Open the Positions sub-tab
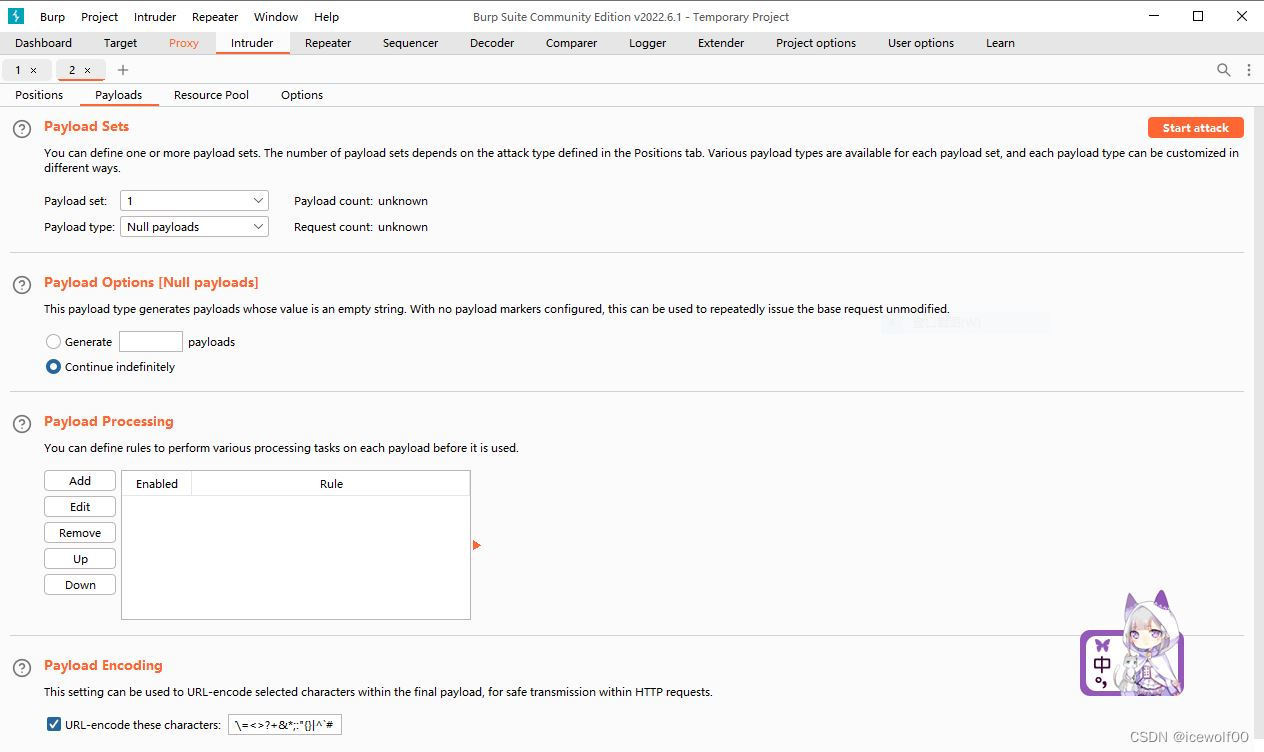Image resolution: width=1264 pixels, height=752 pixels. [x=39, y=95]
